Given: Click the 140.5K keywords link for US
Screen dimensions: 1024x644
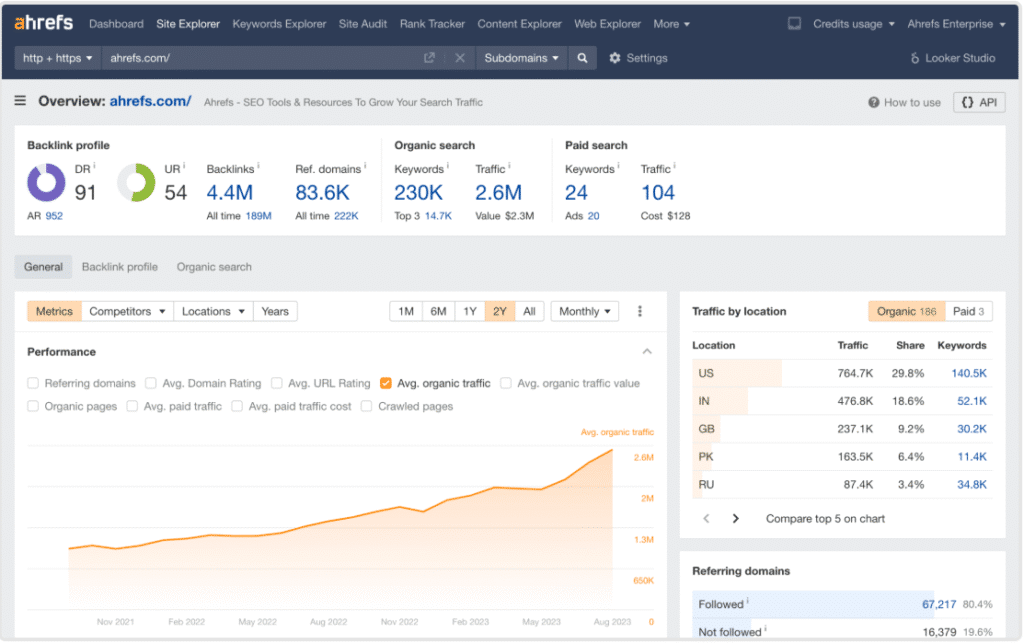Looking at the screenshot, I should point(968,372).
